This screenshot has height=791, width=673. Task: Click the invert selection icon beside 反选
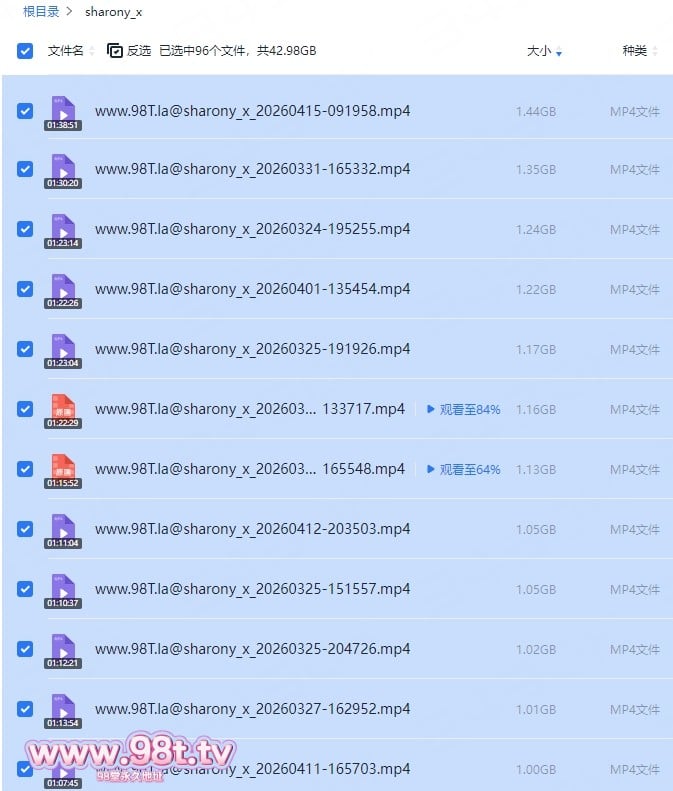115,50
